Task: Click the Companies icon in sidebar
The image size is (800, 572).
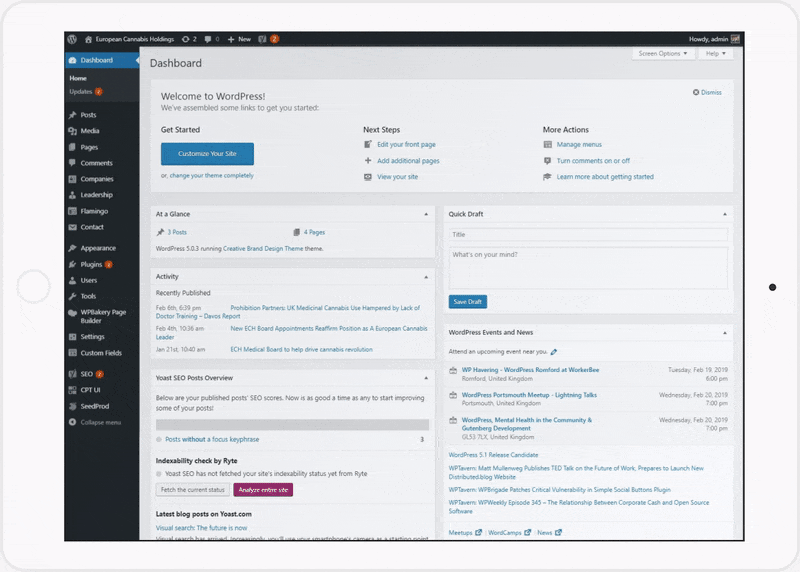Action: (72, 179)
